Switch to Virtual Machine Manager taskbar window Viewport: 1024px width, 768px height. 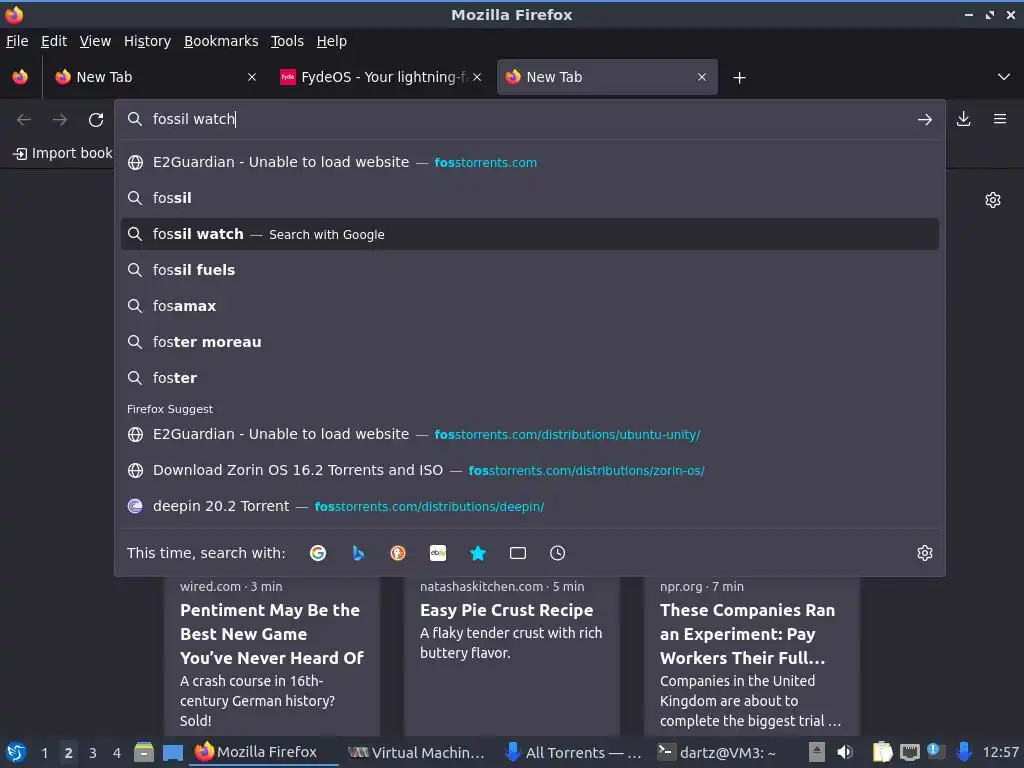point(417,752)
